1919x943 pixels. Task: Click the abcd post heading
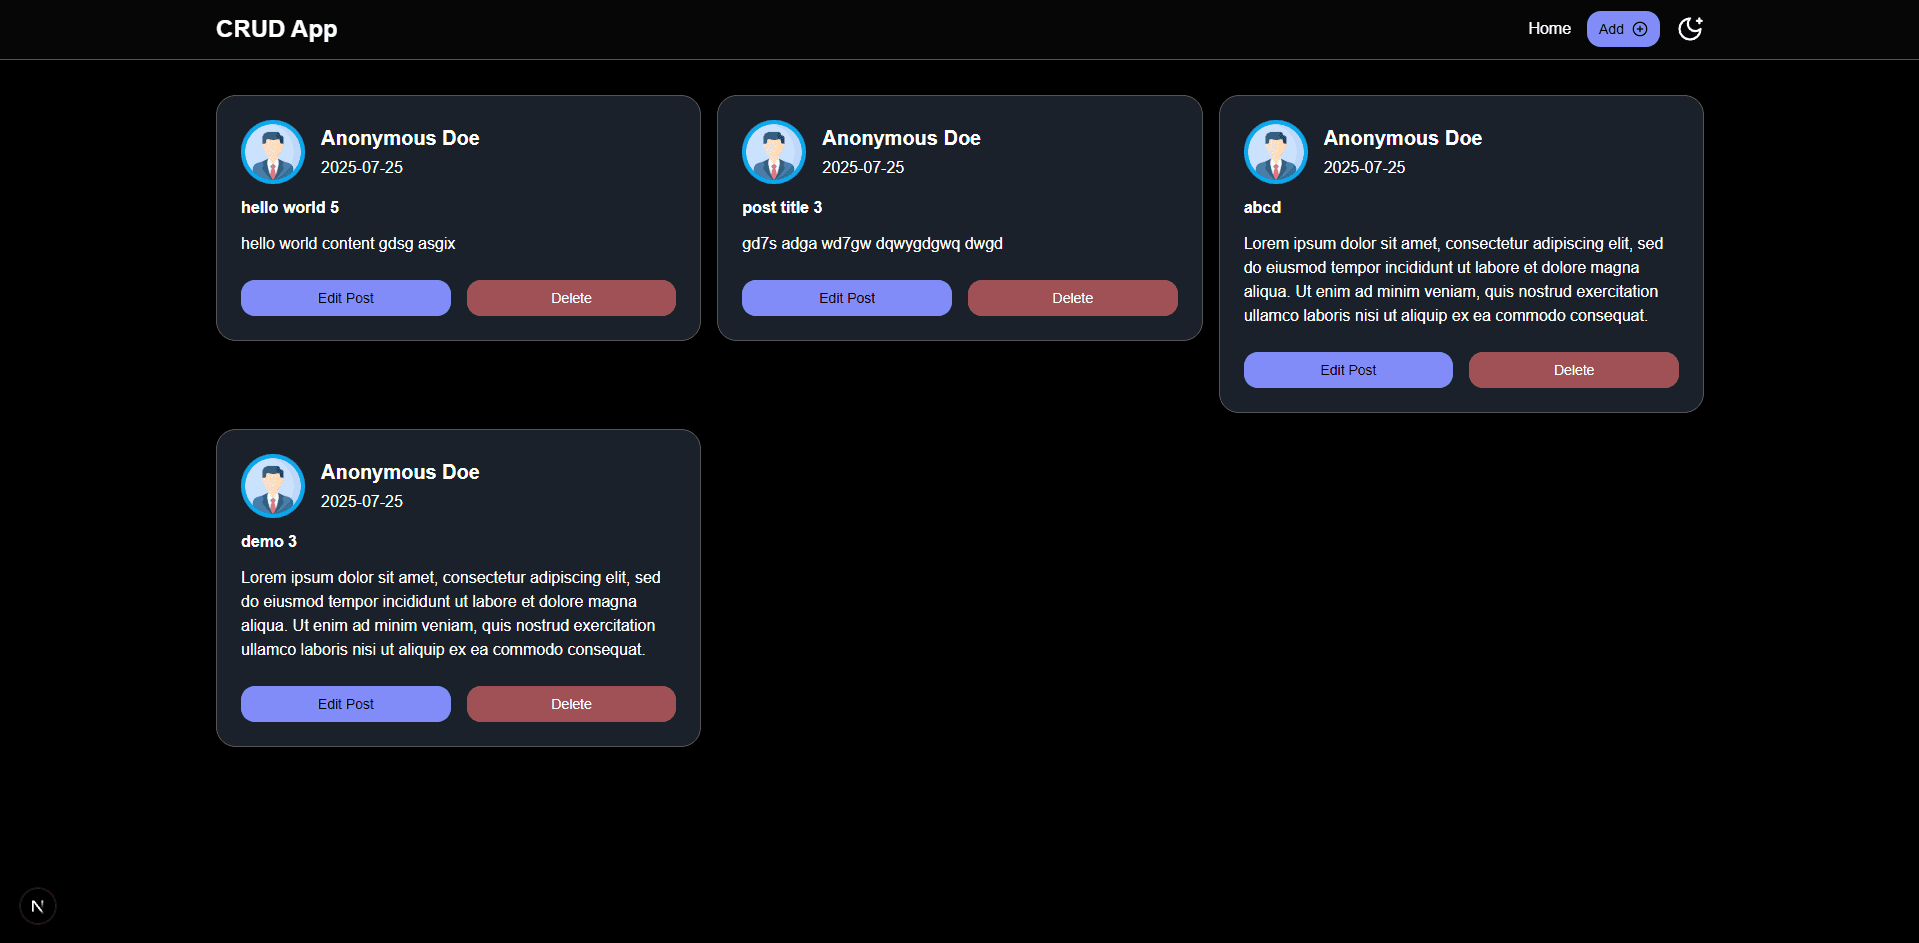1262,207
